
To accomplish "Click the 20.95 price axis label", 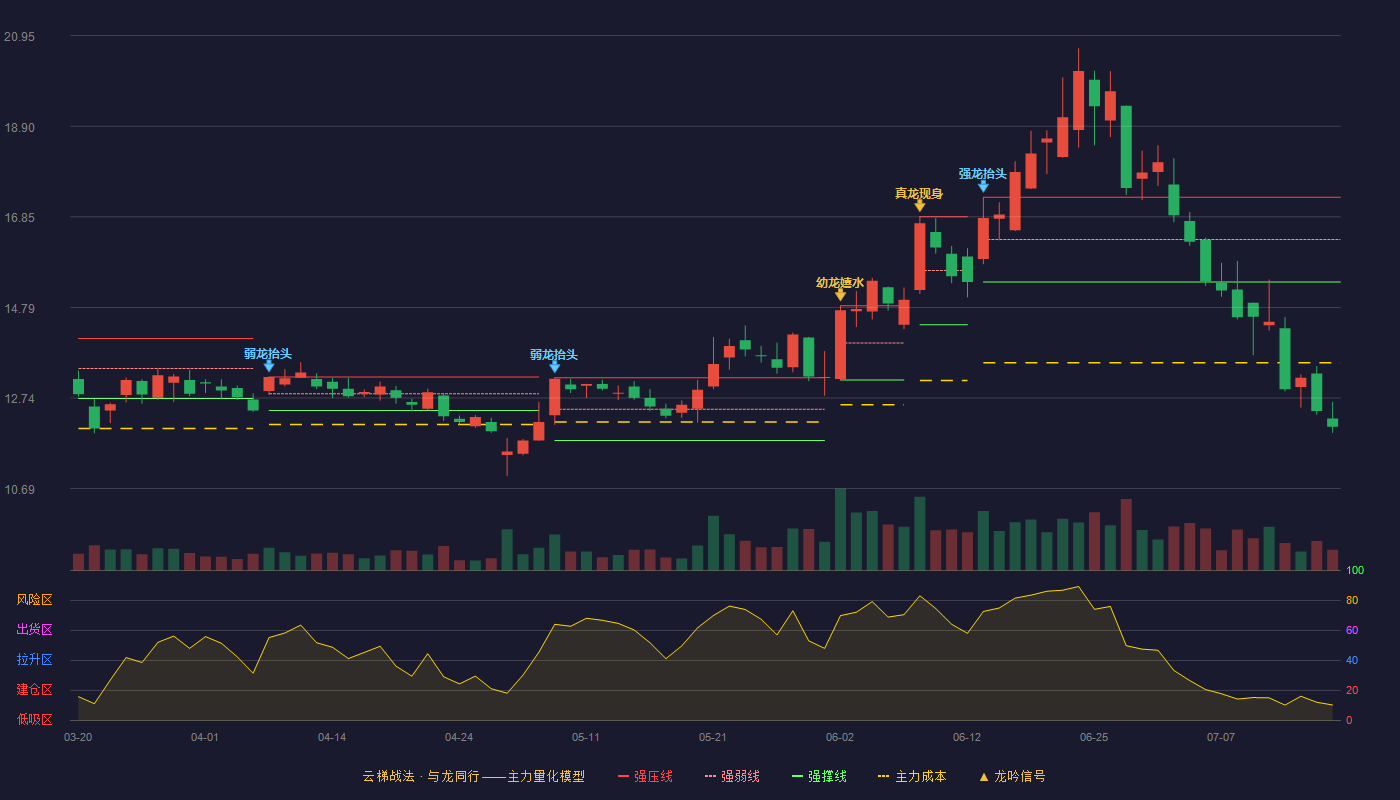I will [19, 37].
